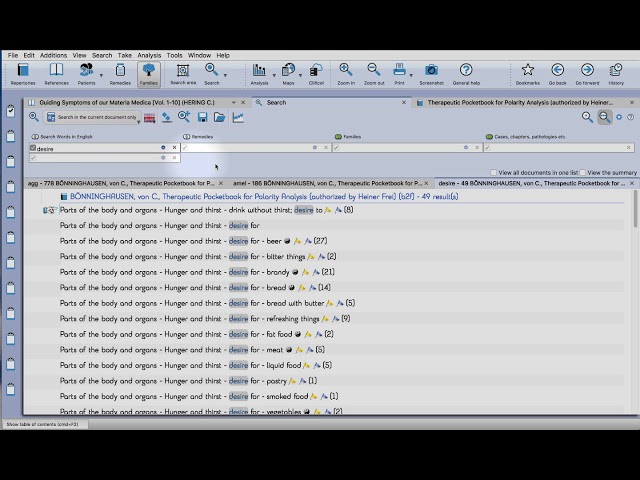Click the Go back arrow
The image size is (640, 480).
557,74
